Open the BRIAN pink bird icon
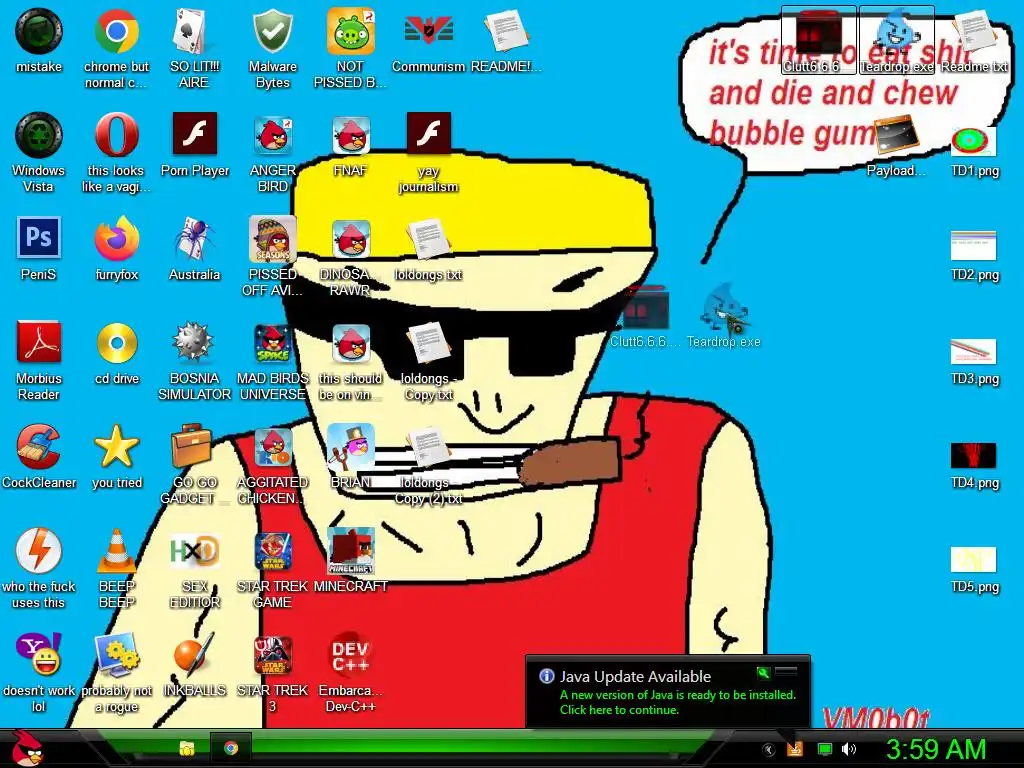The width and height of the screenshot is (1024, 768). [x=350, y=456]
